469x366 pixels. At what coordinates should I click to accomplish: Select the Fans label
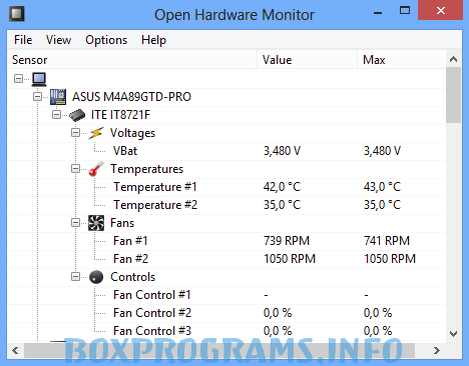tap(122, 223)
